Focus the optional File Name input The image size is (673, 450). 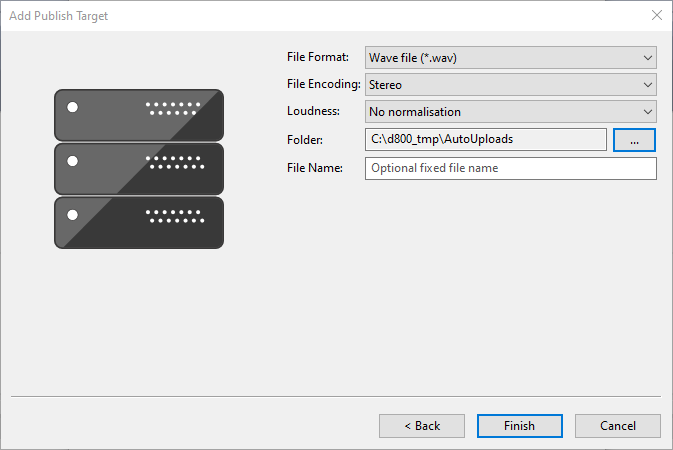(510, 168)
